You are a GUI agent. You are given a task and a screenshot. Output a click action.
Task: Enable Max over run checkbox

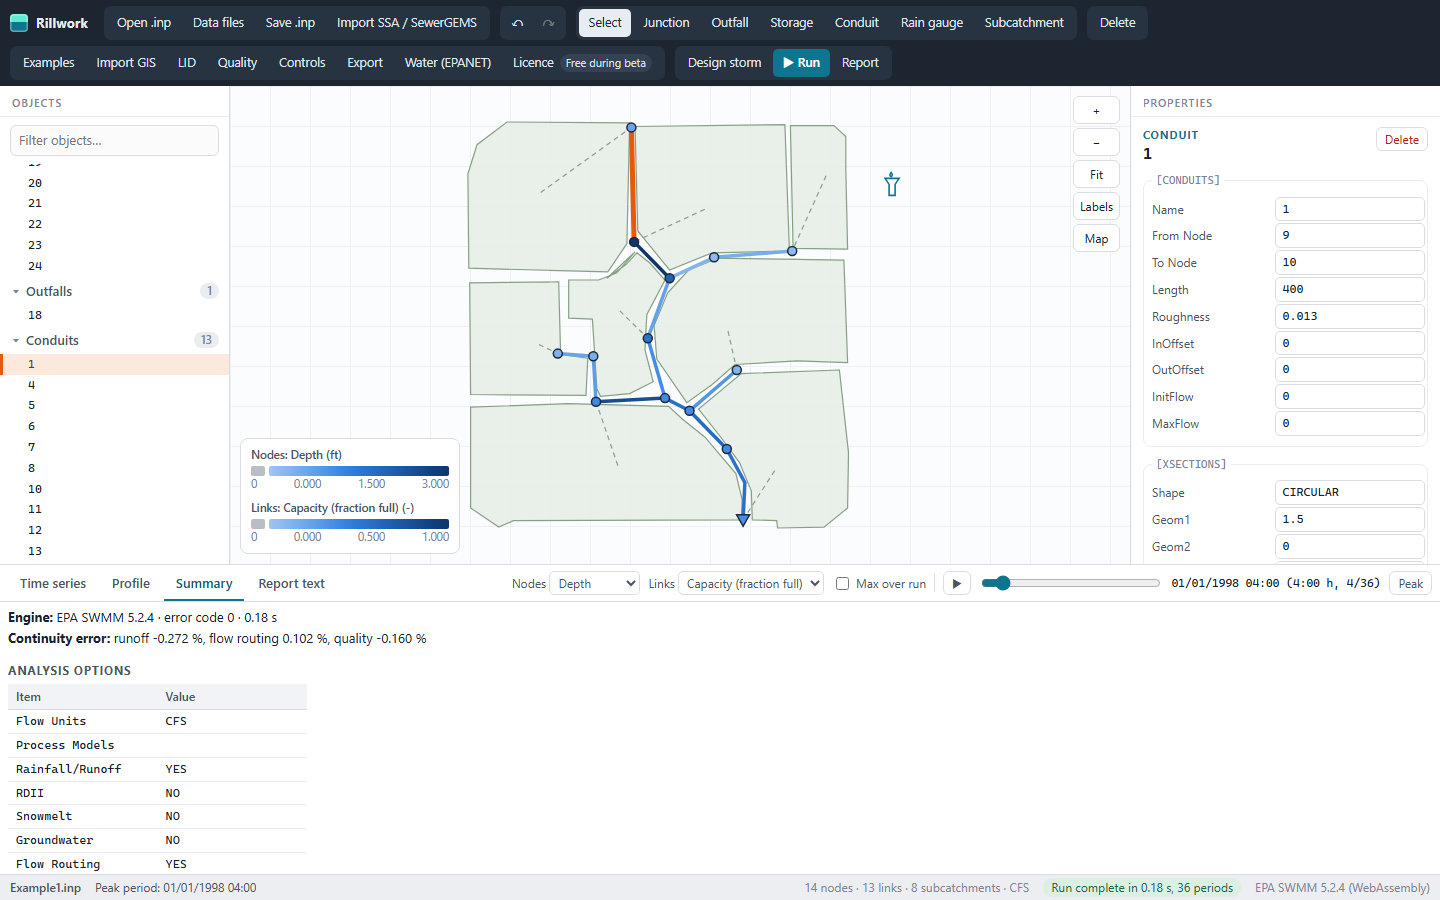(842, 584)
